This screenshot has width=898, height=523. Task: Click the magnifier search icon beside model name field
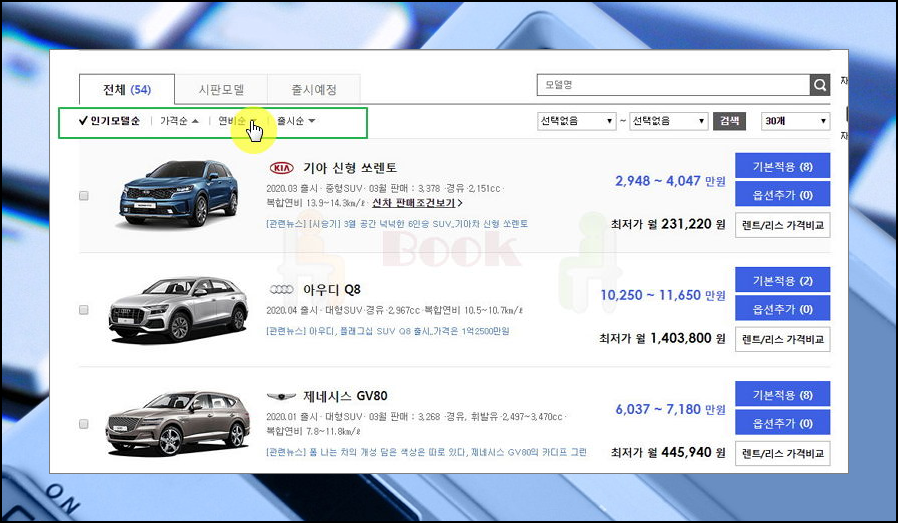click(820, 85)
